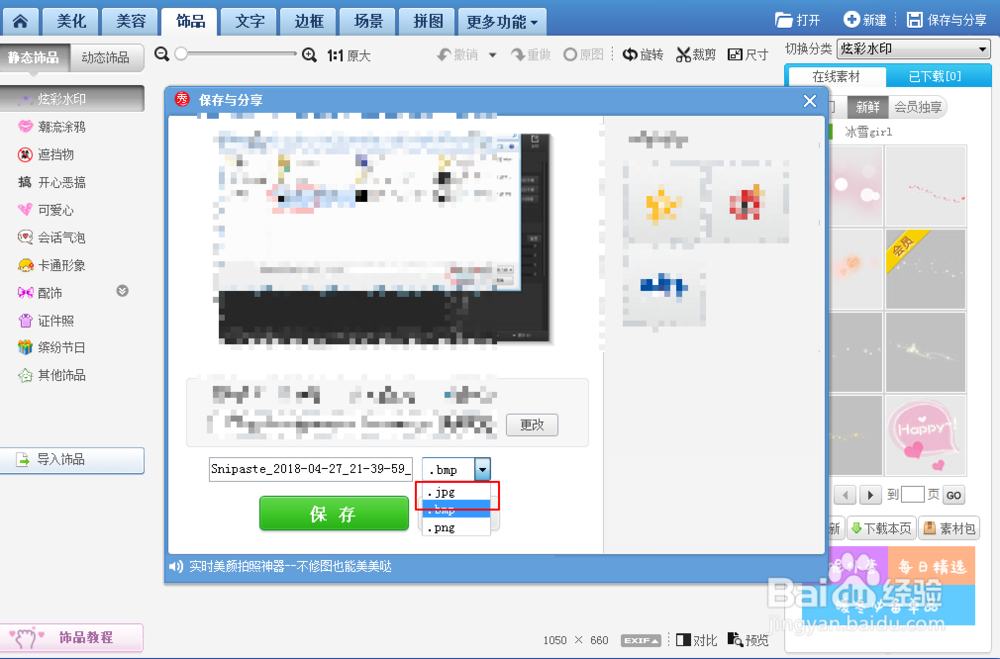Select 卡通形象 category

[x=52, y=265]
